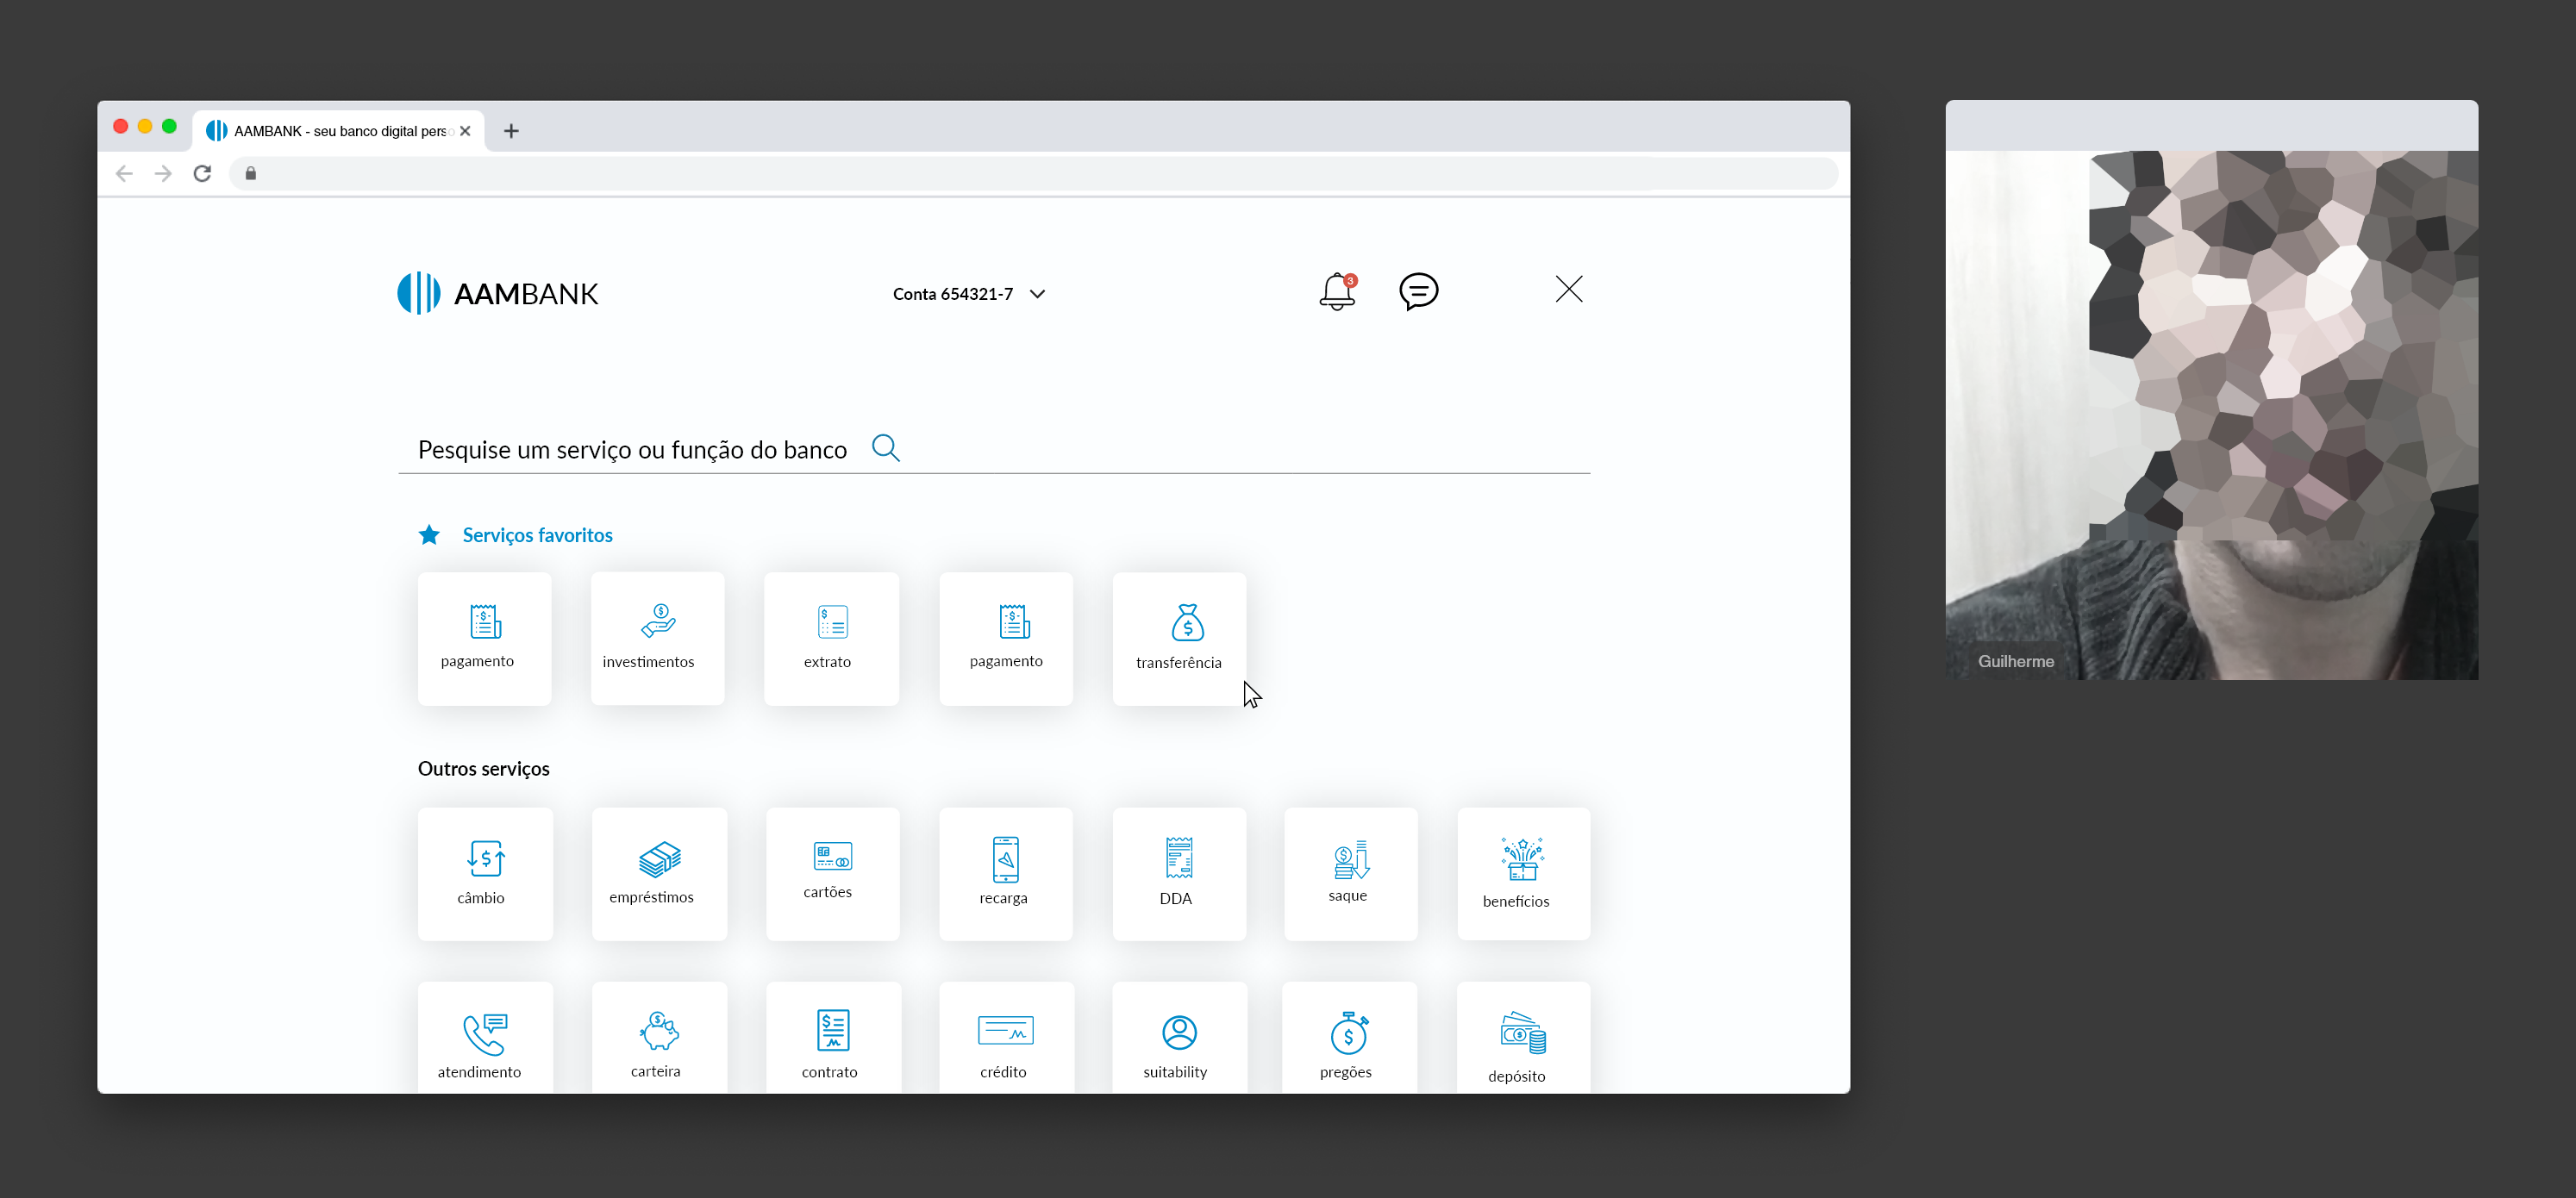
Task: Close the services panel with X
Action: tap(1569, 289)
